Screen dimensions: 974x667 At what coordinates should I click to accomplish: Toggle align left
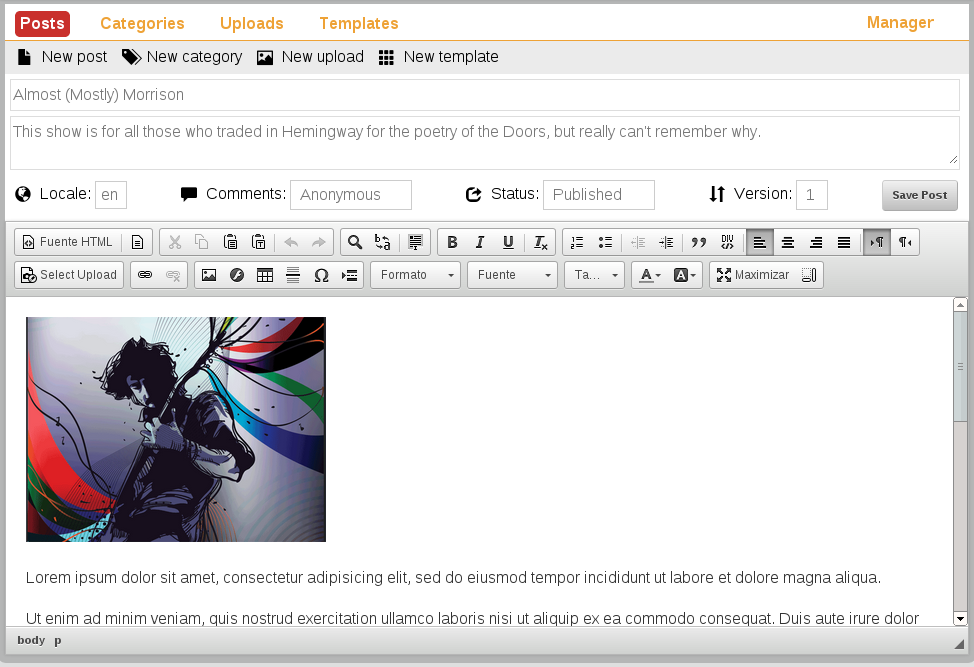tap(760, 242)
